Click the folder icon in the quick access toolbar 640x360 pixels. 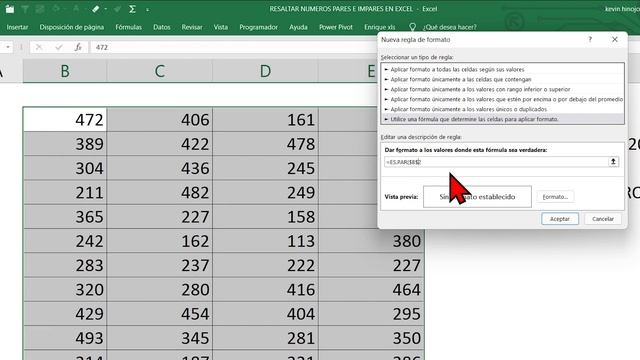(x=10, y=9)
